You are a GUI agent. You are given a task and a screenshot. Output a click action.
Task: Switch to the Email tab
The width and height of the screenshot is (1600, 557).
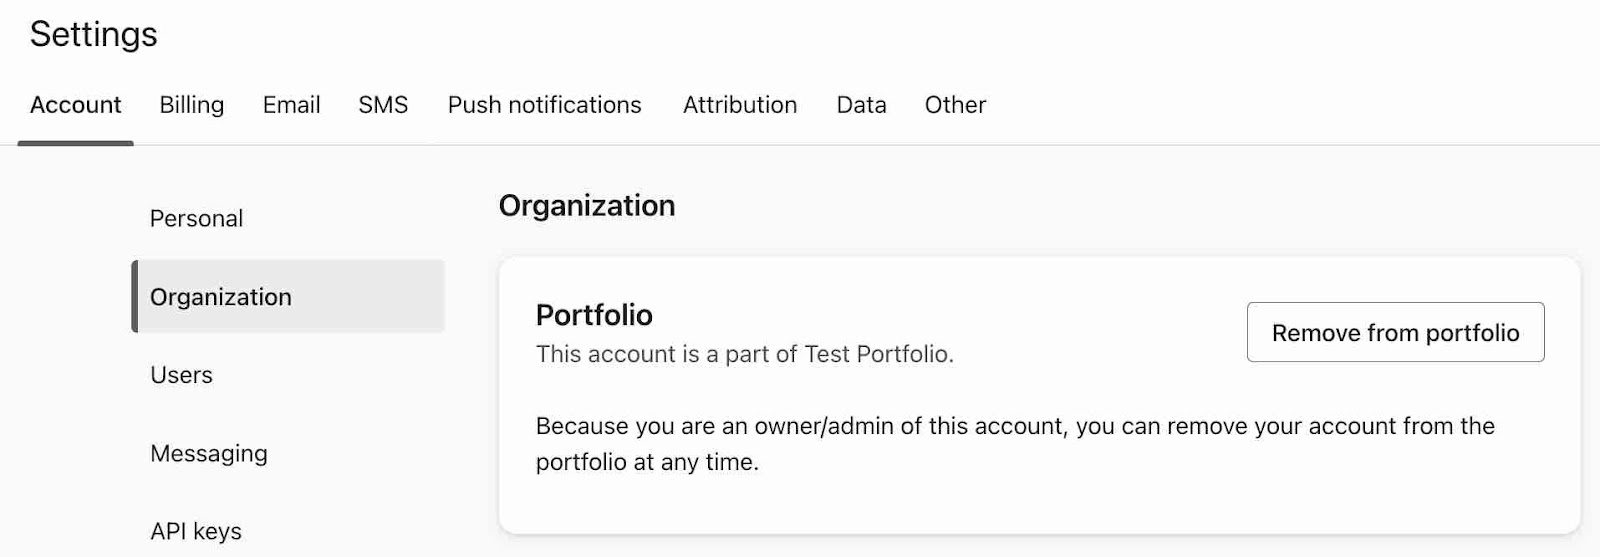pos(291,105)
